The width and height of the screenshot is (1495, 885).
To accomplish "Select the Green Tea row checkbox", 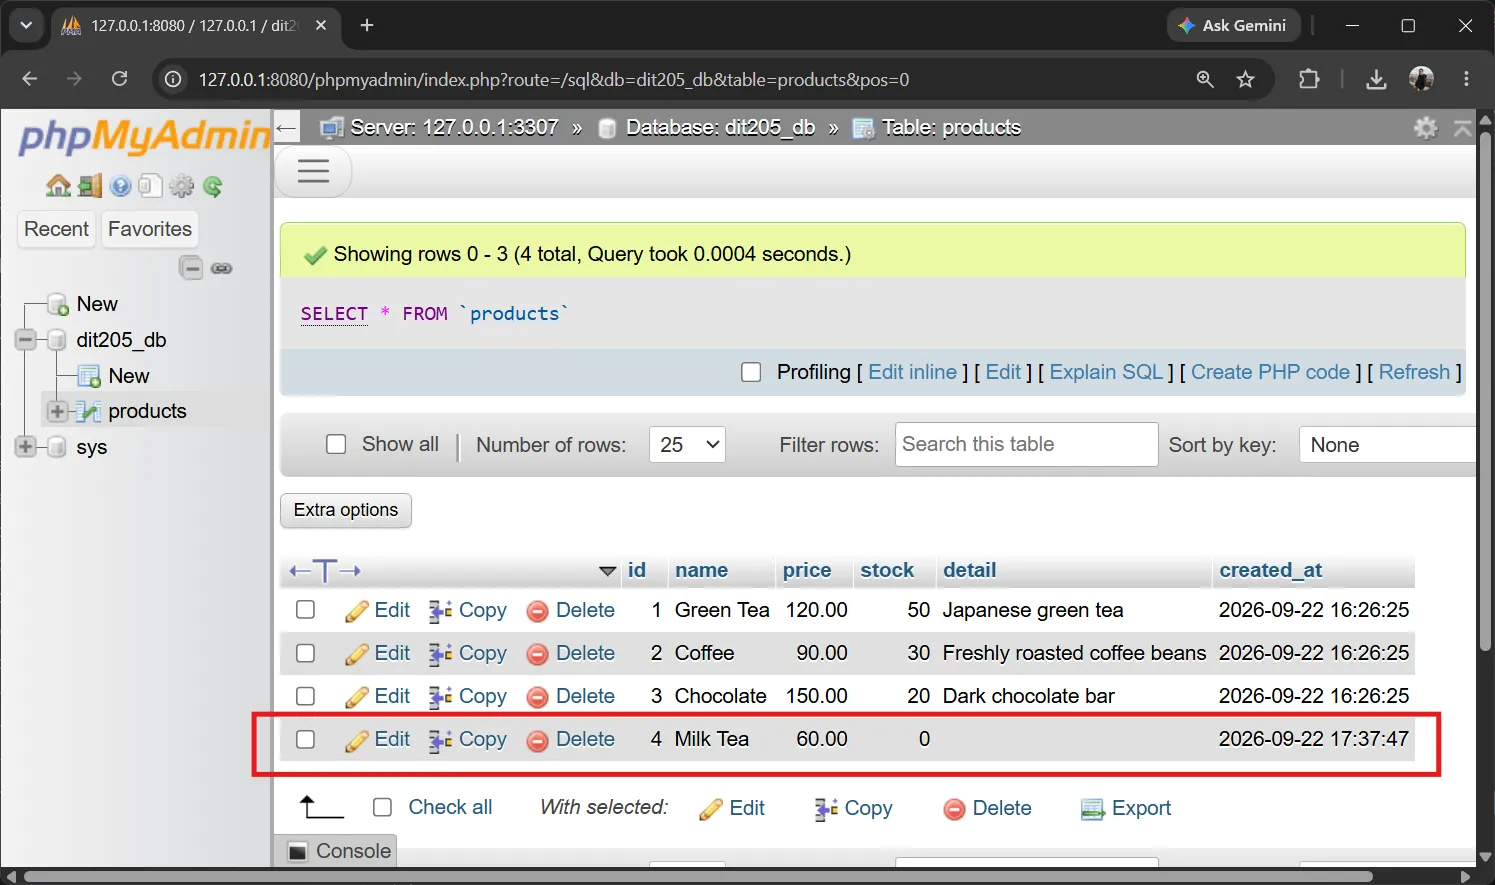I will point(306,610).
